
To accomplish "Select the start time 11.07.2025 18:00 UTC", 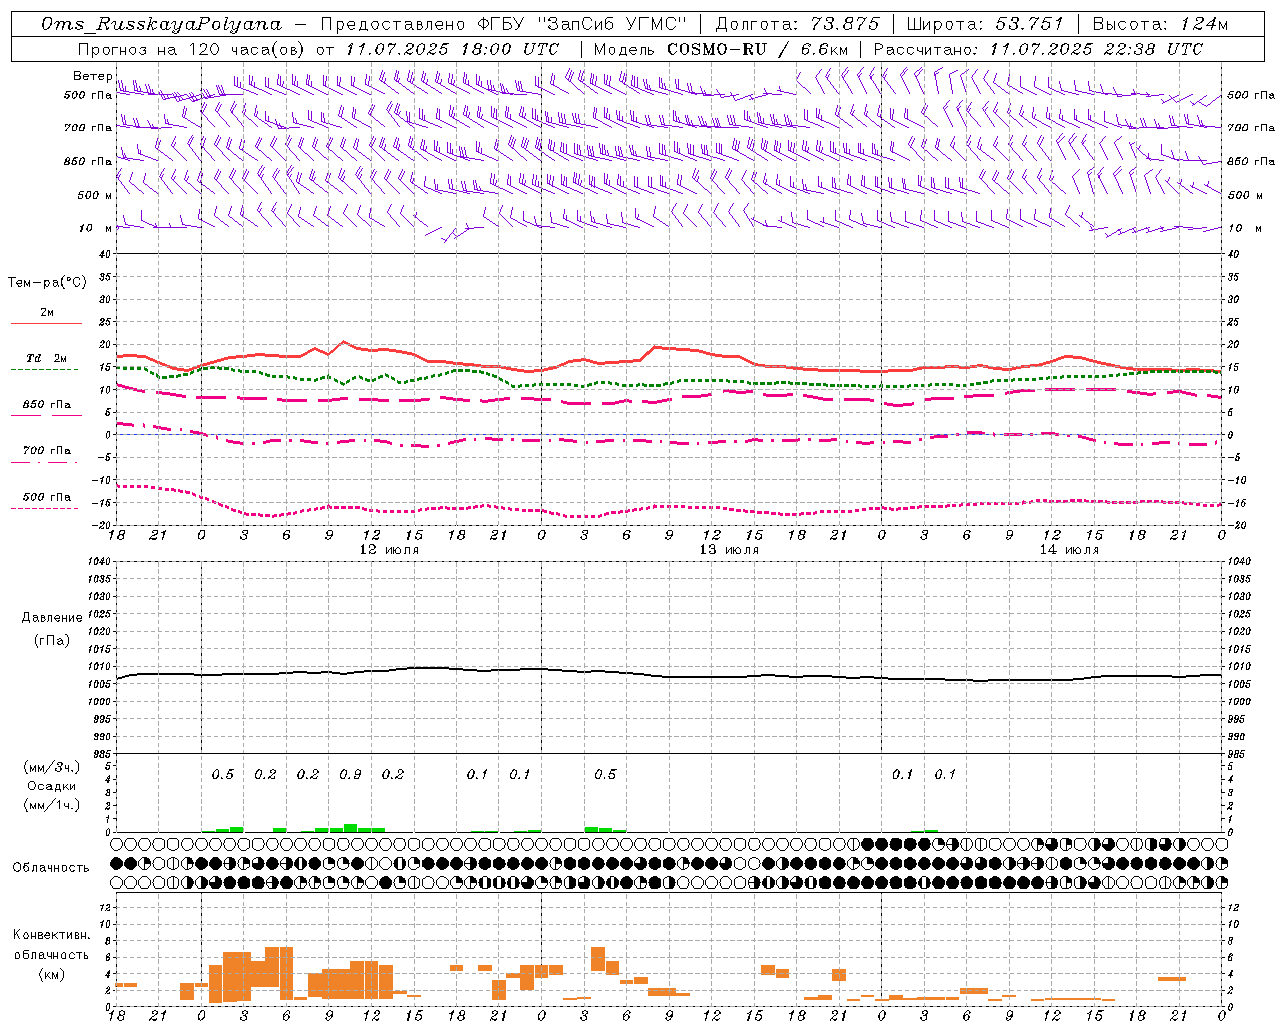I will pyautogui.click(x=453, y=49).
